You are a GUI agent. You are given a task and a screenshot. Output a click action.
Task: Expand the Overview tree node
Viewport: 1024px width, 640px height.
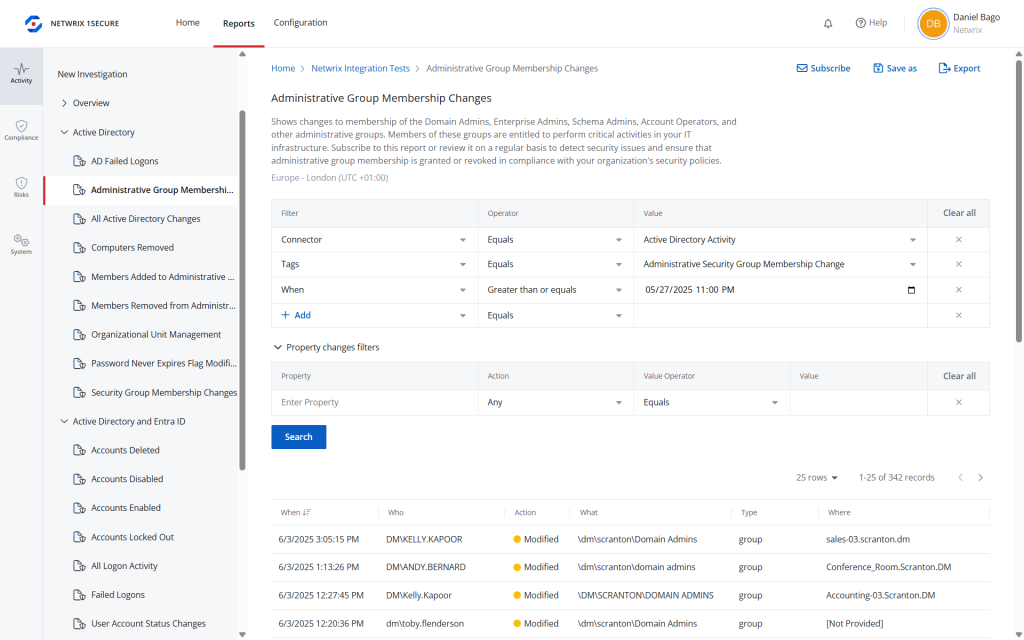click(x=65, y=103)
